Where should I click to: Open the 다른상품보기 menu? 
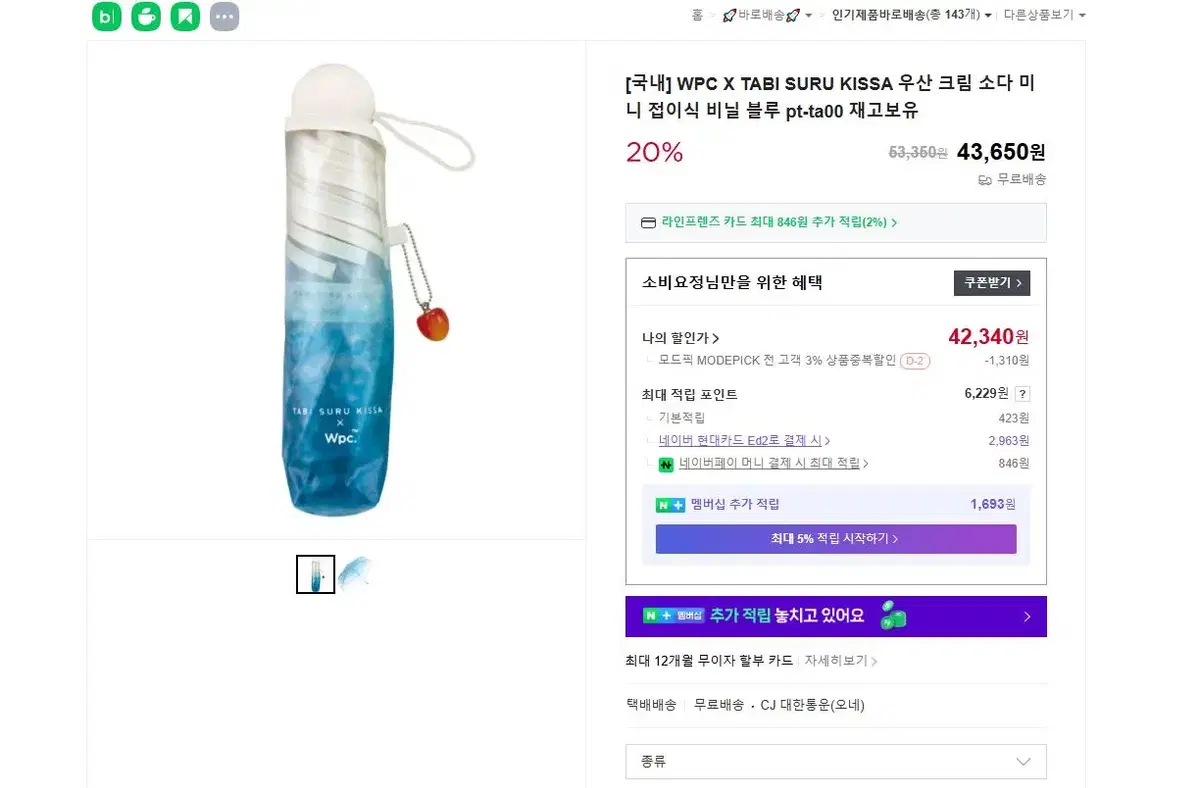coord(1044,15)
